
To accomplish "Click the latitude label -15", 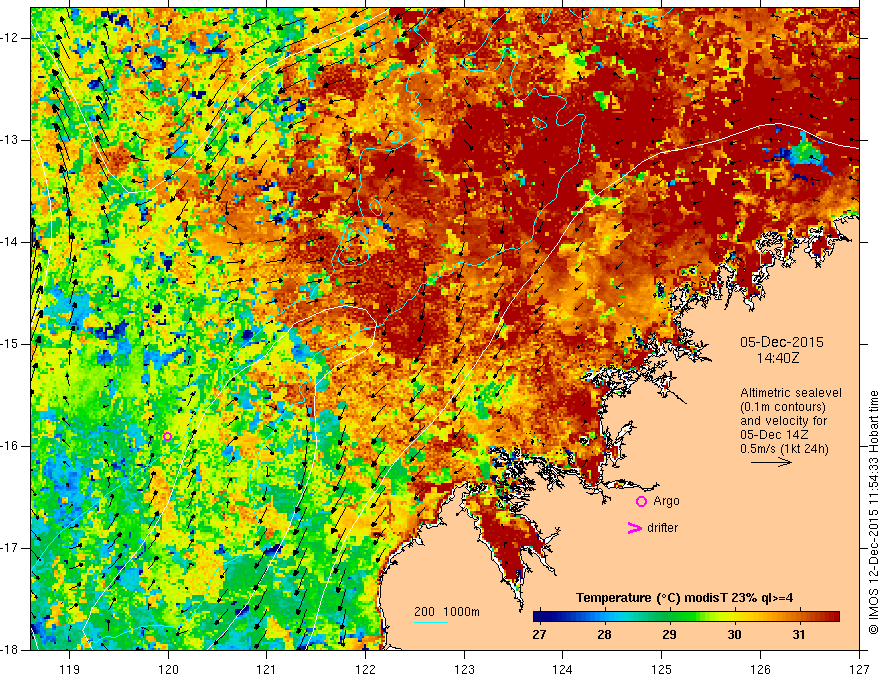I will [10, 344].
